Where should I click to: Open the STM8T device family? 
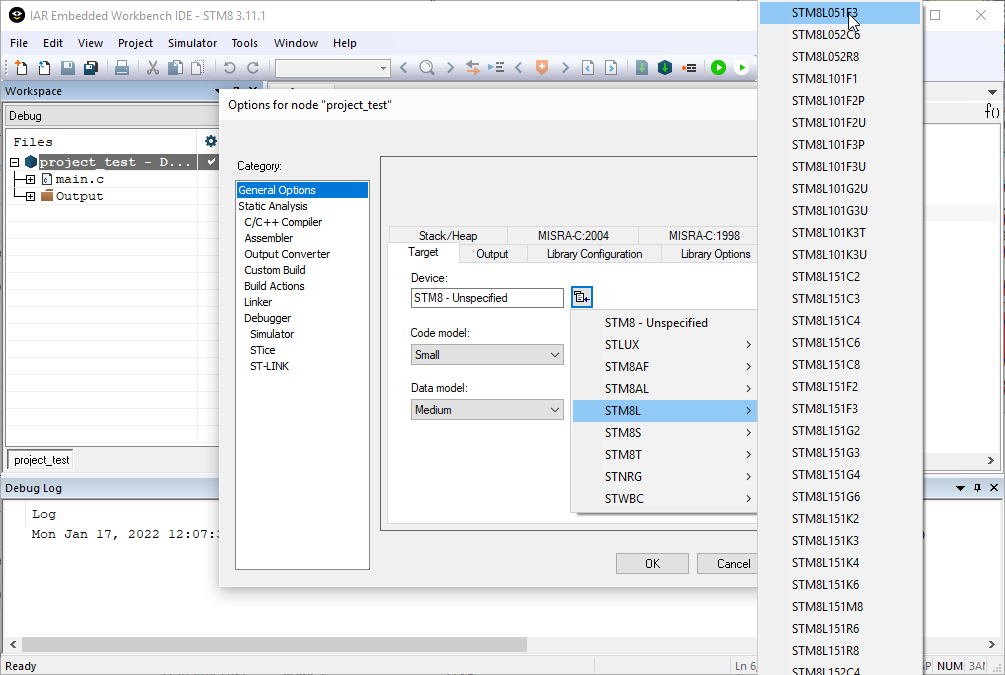tap(664, 454)
